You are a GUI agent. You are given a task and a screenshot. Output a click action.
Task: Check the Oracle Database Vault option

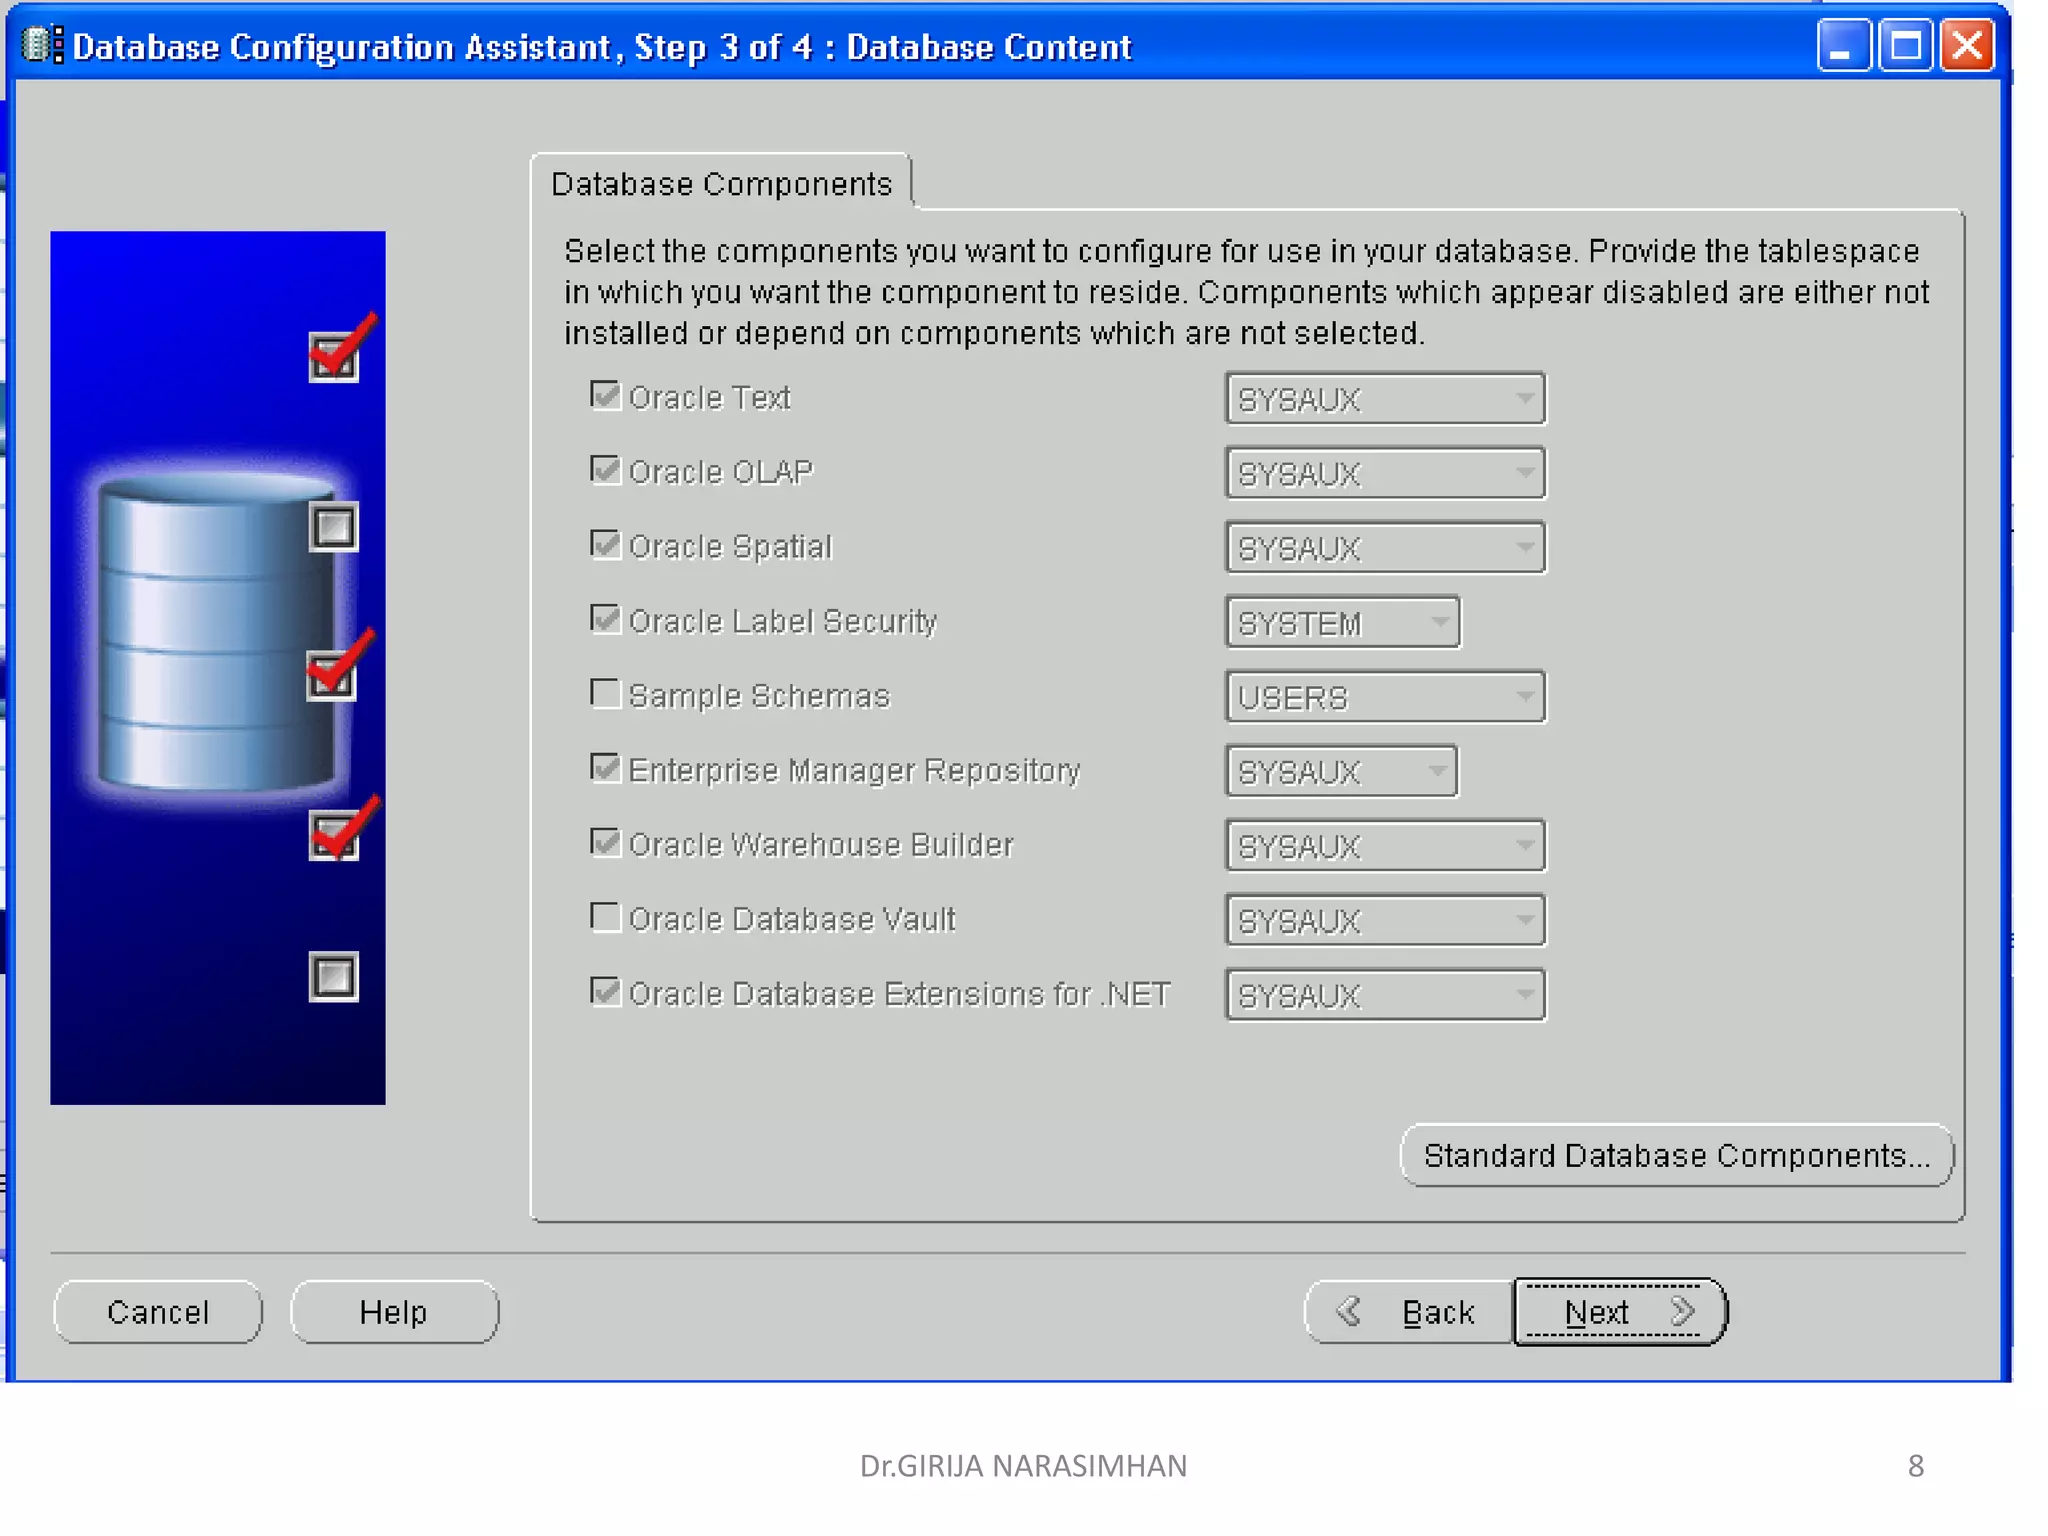pos(605,917)
